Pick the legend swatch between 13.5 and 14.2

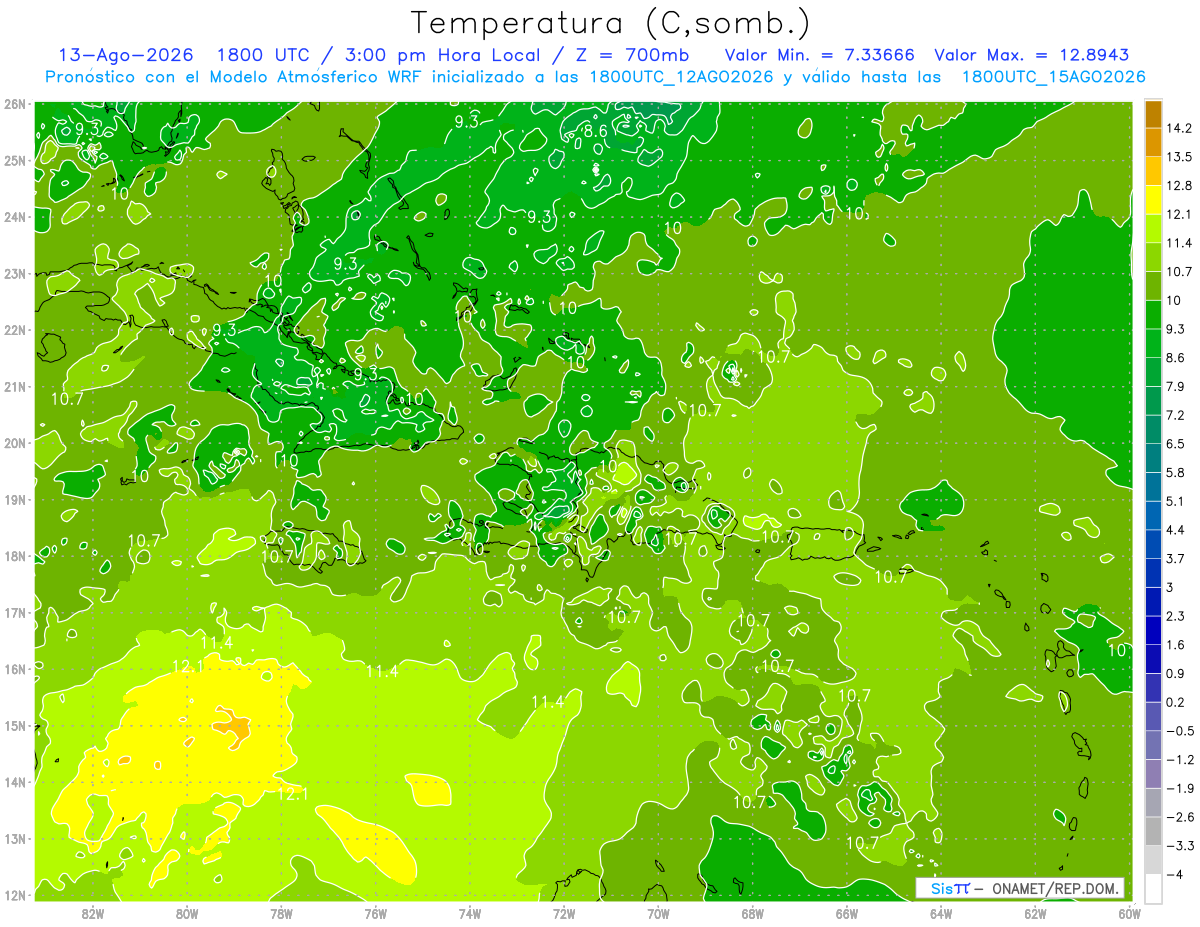click(1153, 143)
